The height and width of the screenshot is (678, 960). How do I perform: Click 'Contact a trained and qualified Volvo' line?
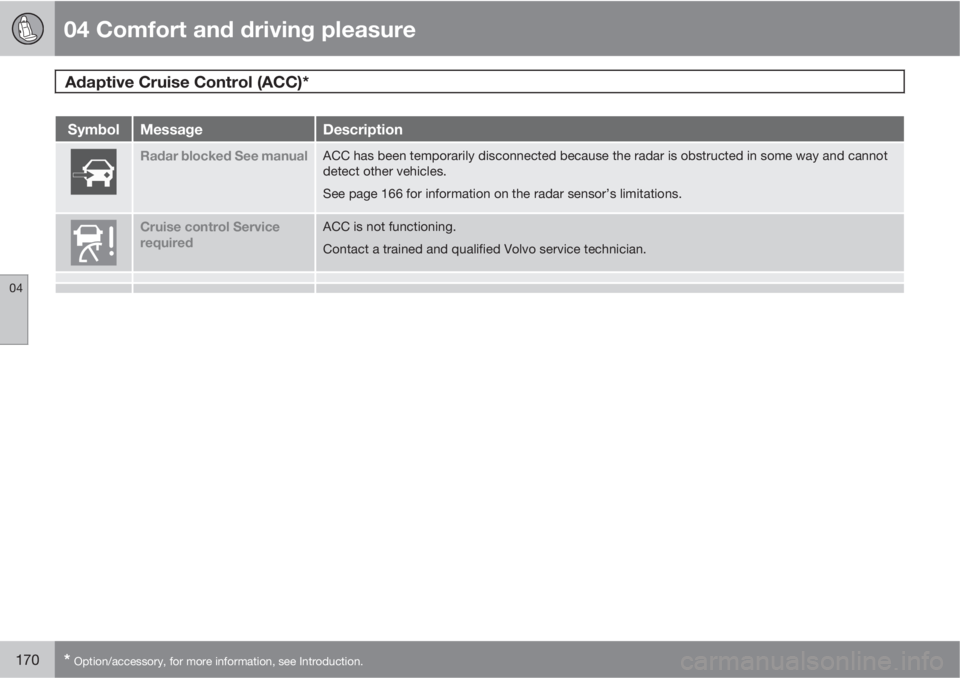pyautogui.click(x=484, y=249)
